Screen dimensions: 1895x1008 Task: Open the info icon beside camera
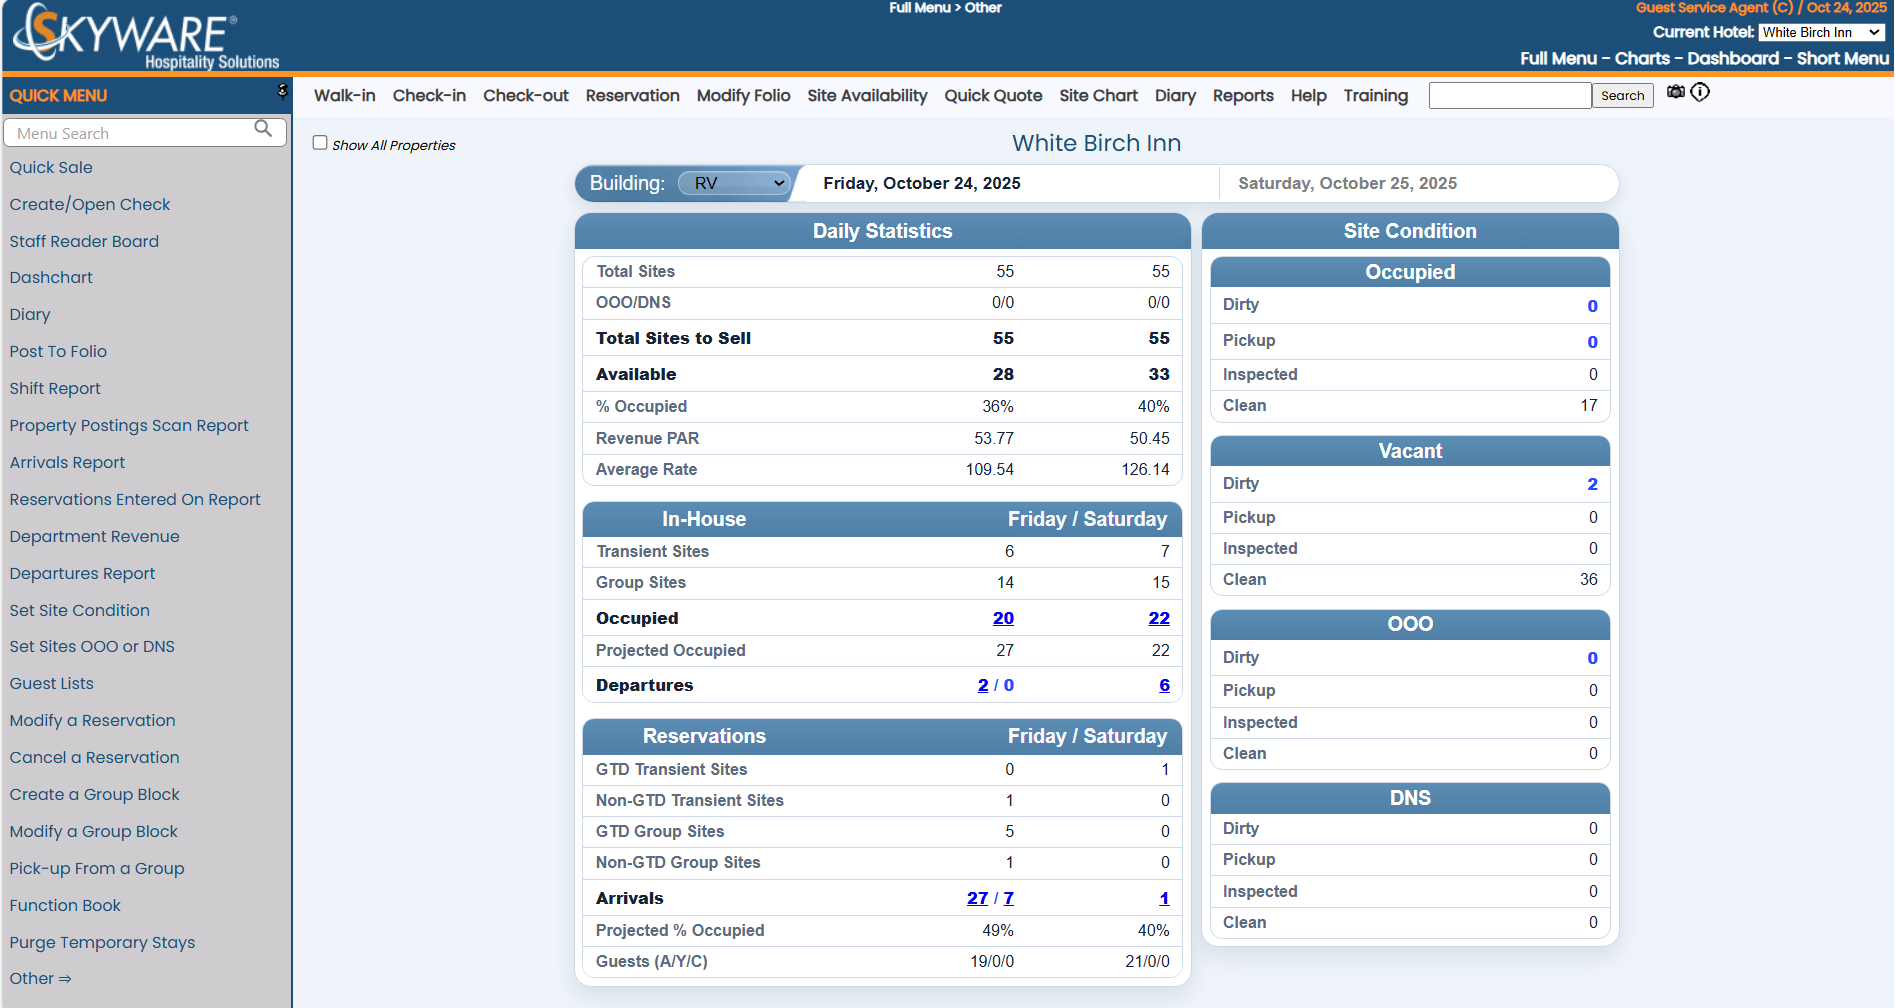click(x=1700, y=92)
